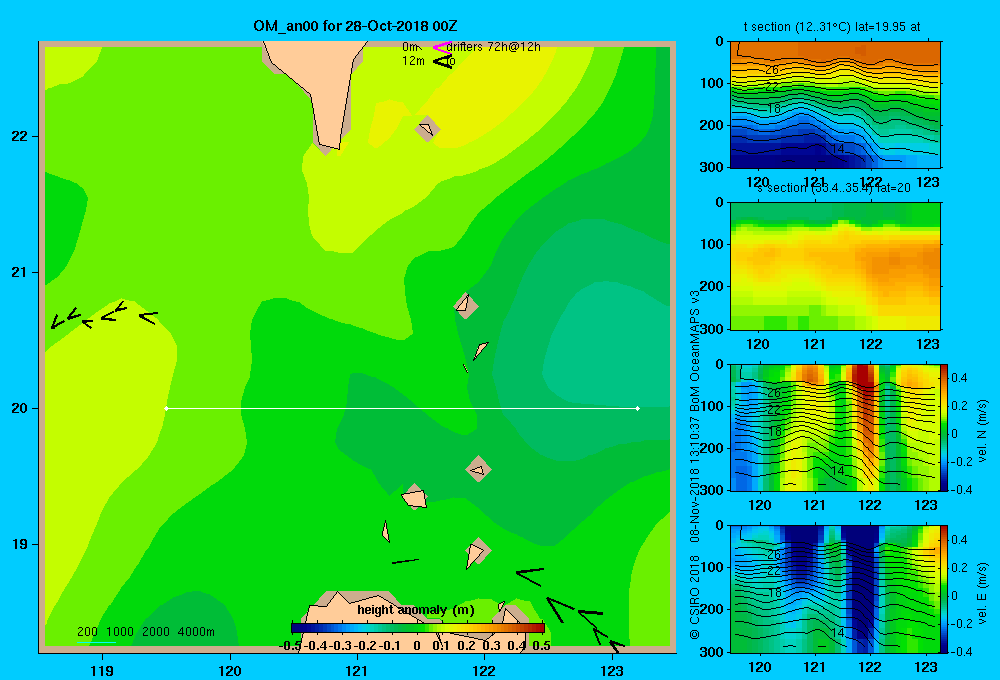
Task: Click the '14' isotherm label in the t section
Action: [837, 148]
